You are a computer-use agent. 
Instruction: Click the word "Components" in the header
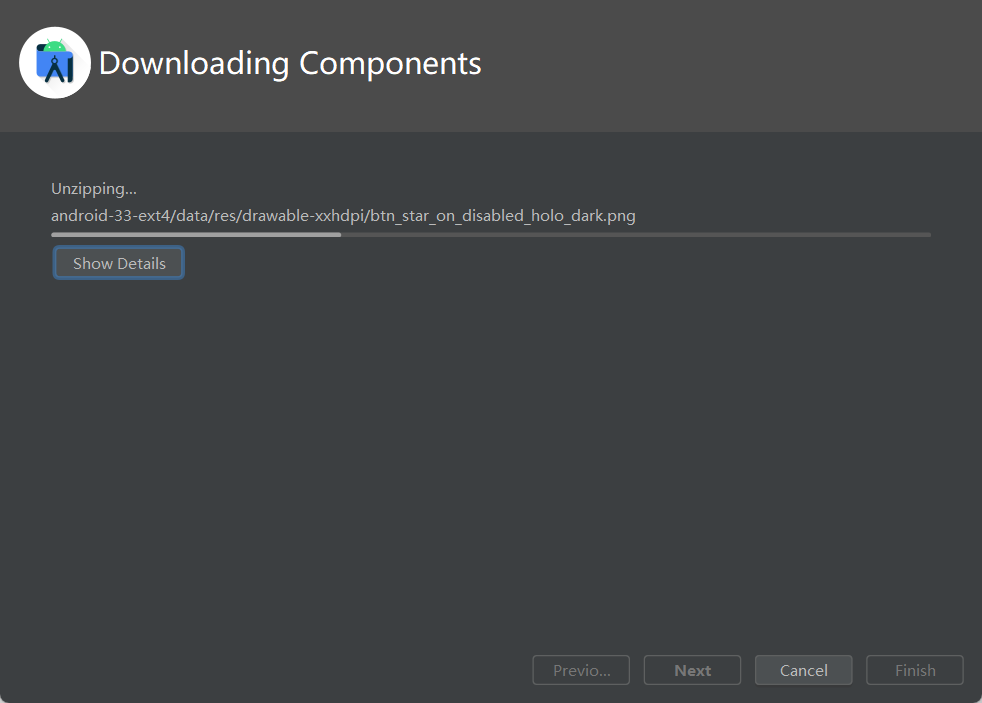[390, 63]
